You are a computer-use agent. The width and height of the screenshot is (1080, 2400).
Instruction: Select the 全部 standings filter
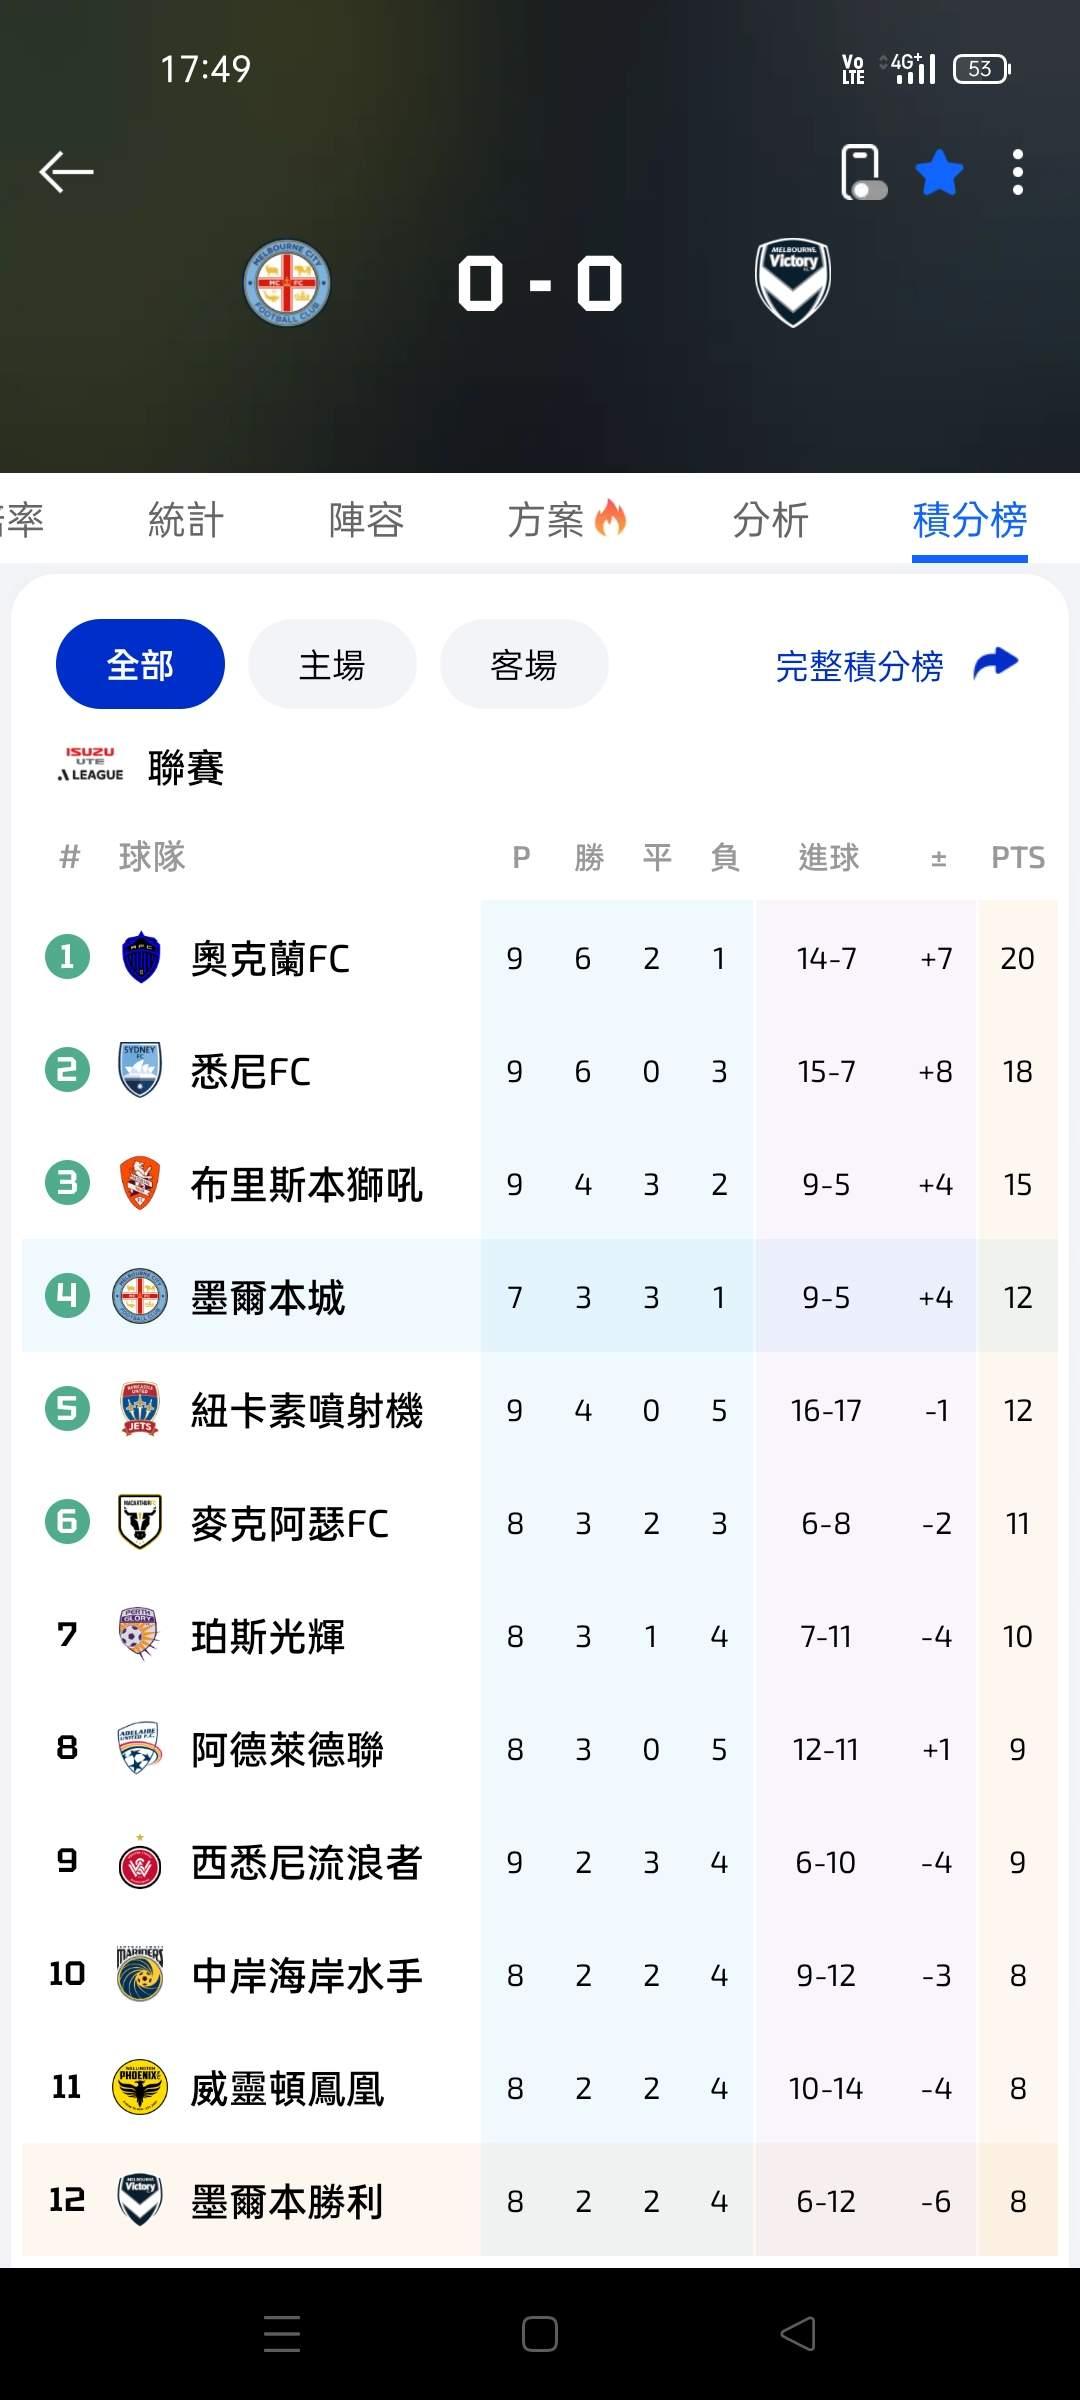coord(140,664)
